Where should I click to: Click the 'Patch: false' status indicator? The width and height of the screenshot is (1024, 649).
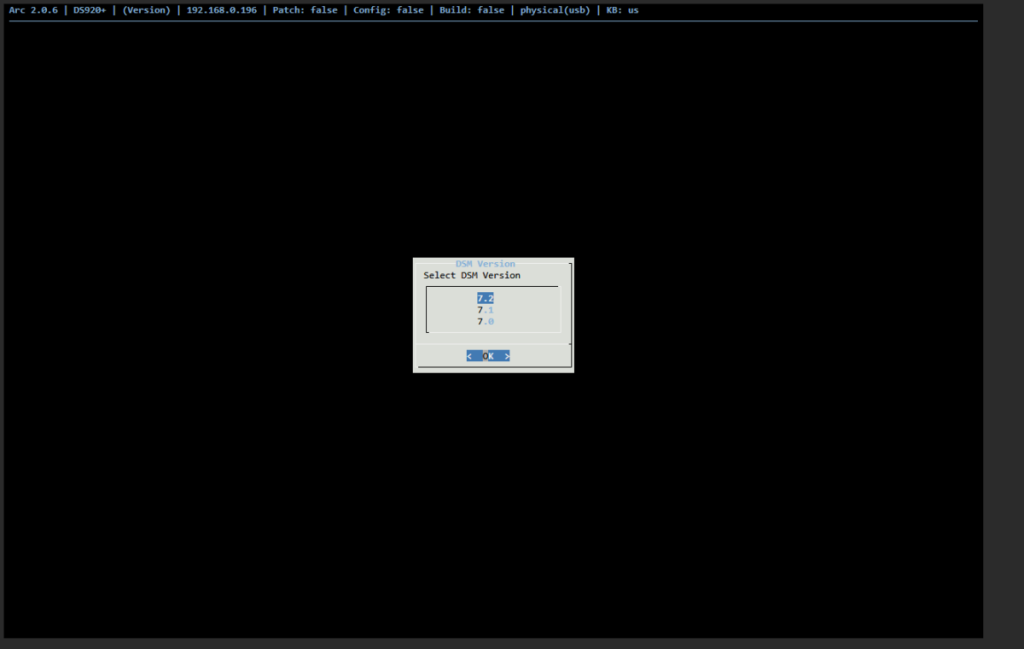pyautogui.click(x=305, y=10)
